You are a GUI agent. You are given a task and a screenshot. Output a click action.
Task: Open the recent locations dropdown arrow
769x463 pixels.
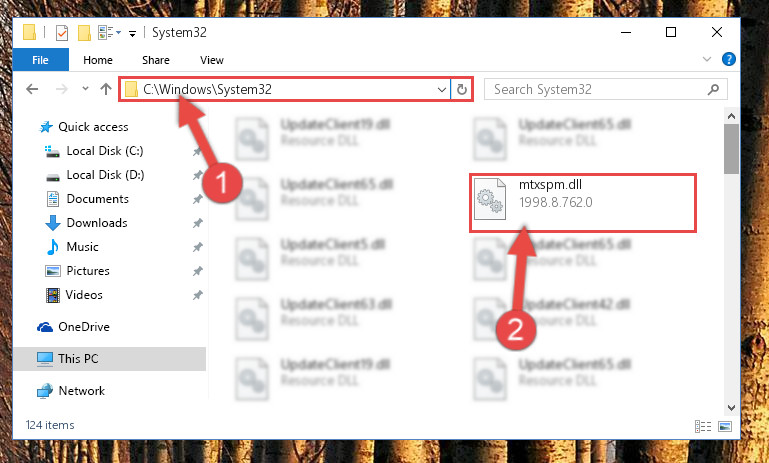pyautogui.click(x=85, y=89)
